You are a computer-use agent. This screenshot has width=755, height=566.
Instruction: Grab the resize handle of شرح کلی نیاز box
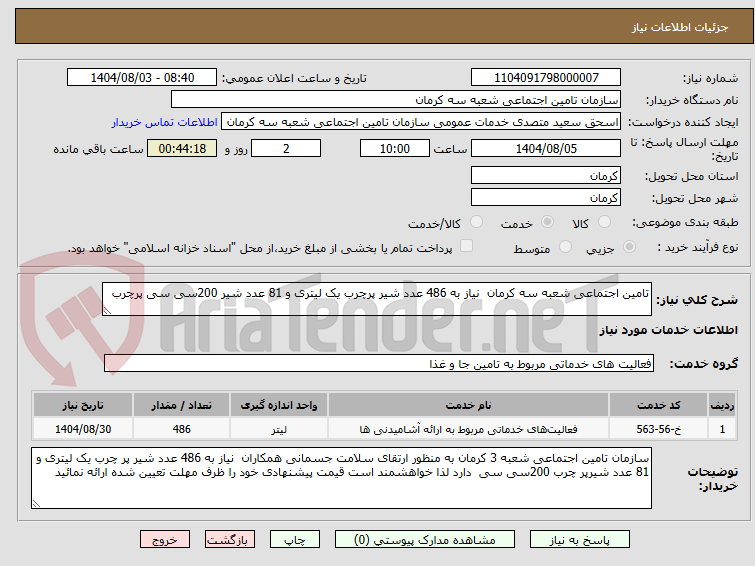coord(107,311)
